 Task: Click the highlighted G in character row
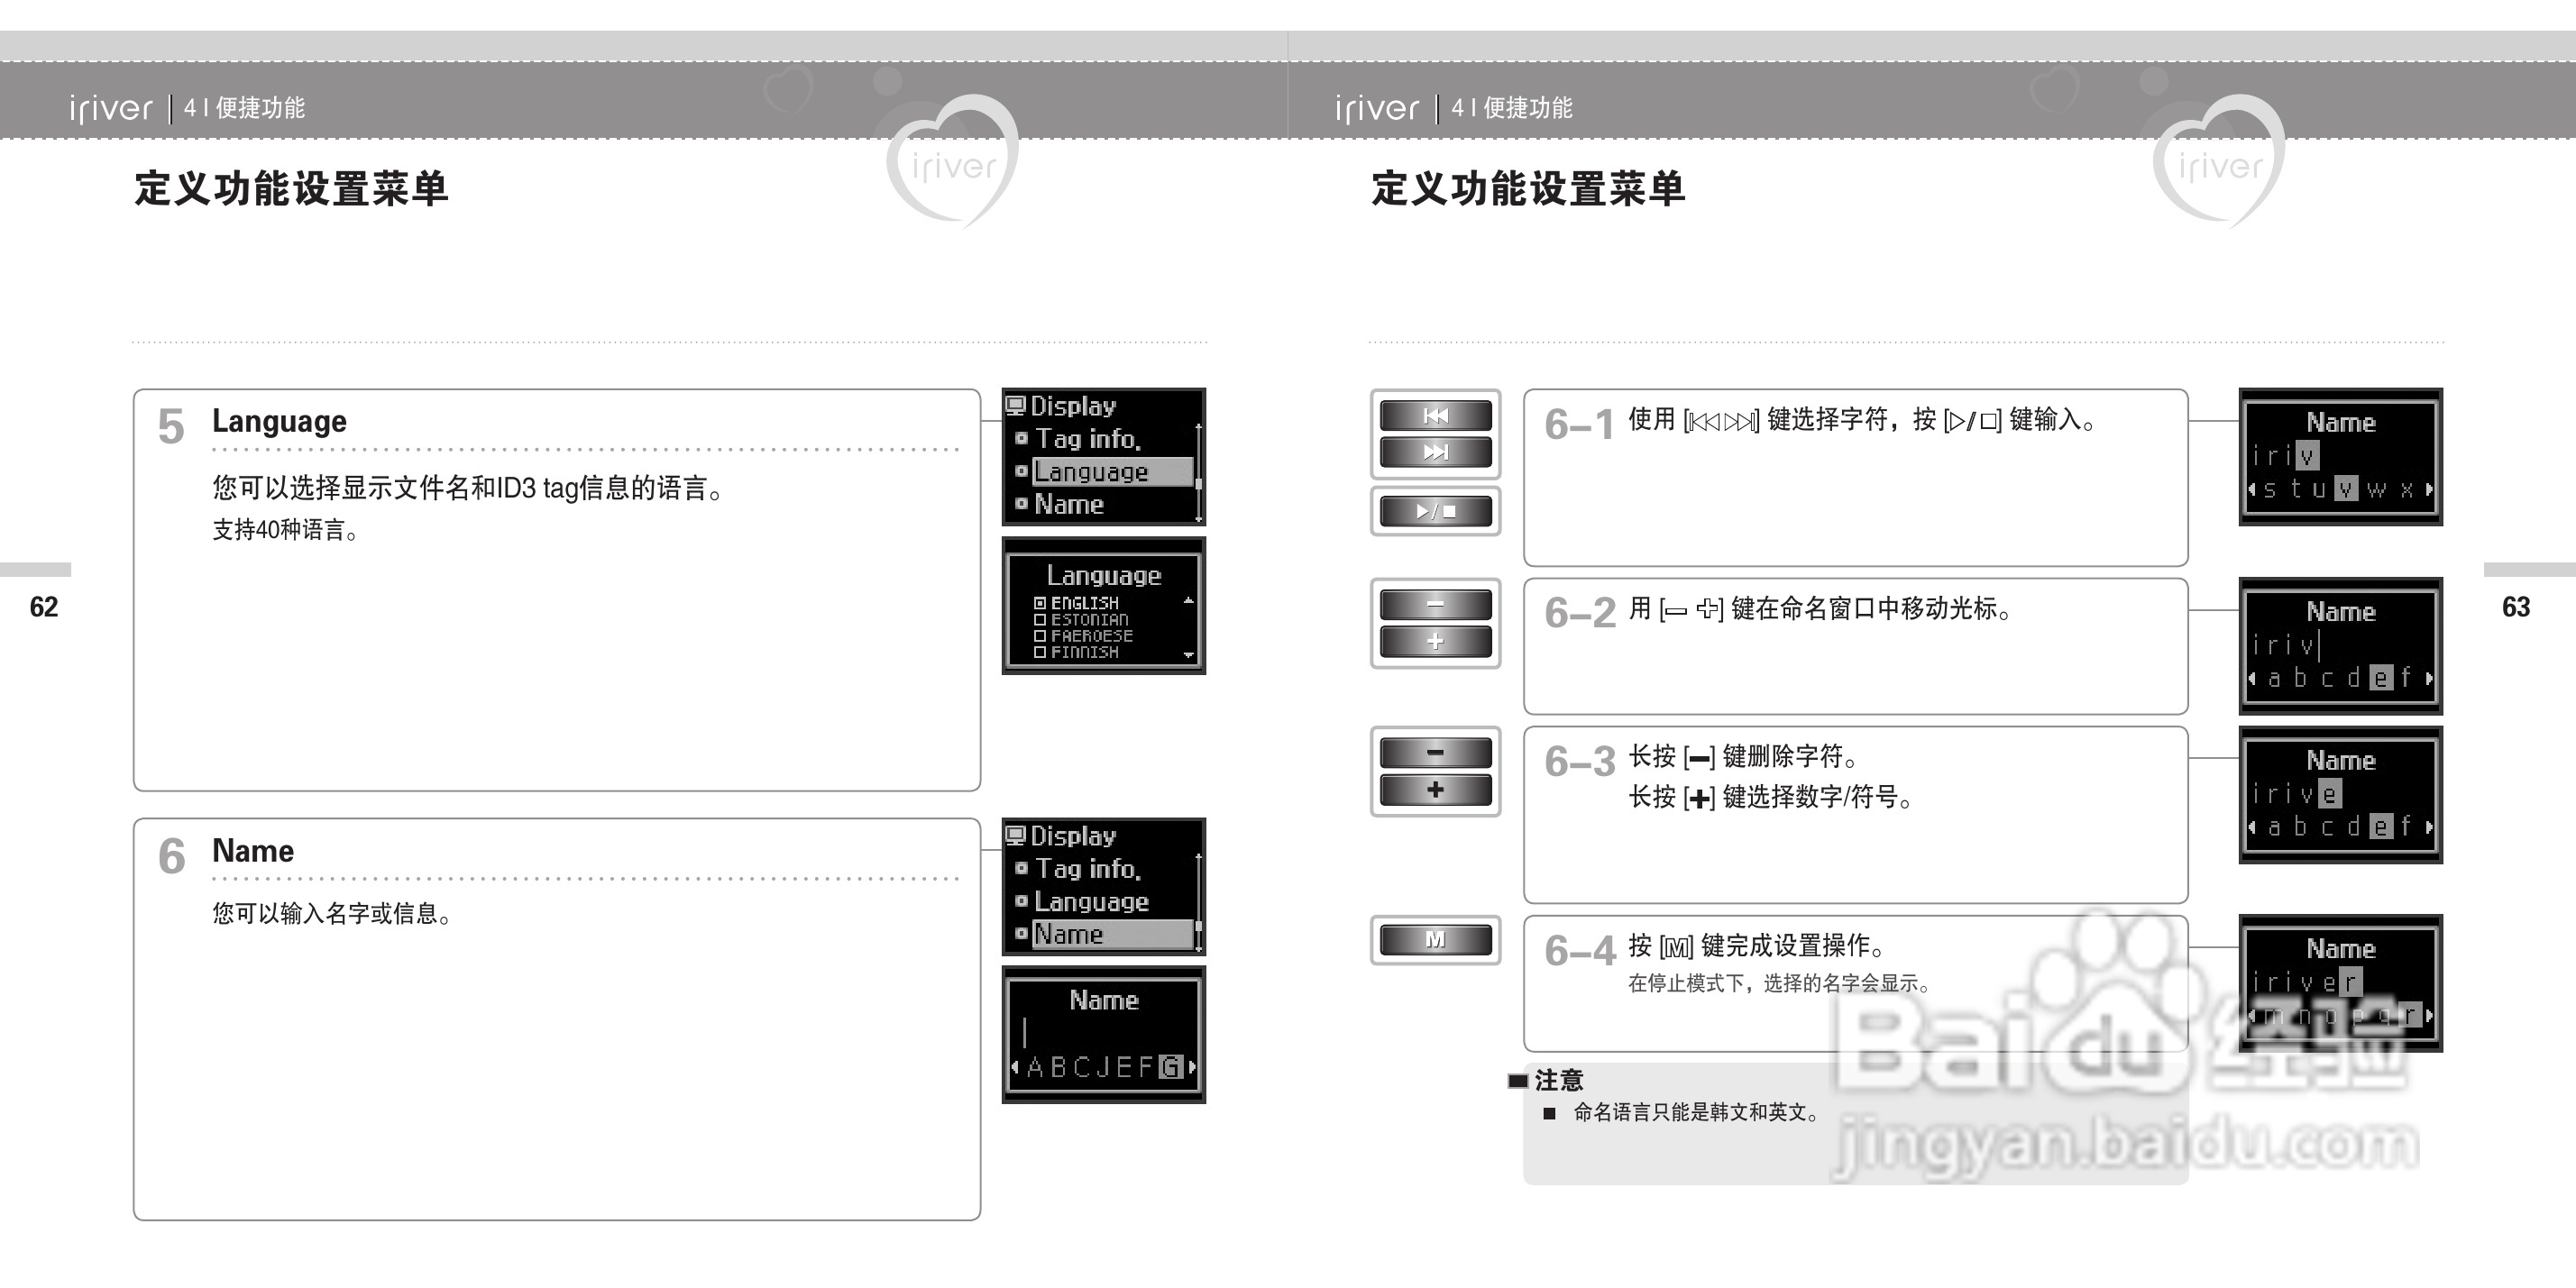tap(1170, 1067)
